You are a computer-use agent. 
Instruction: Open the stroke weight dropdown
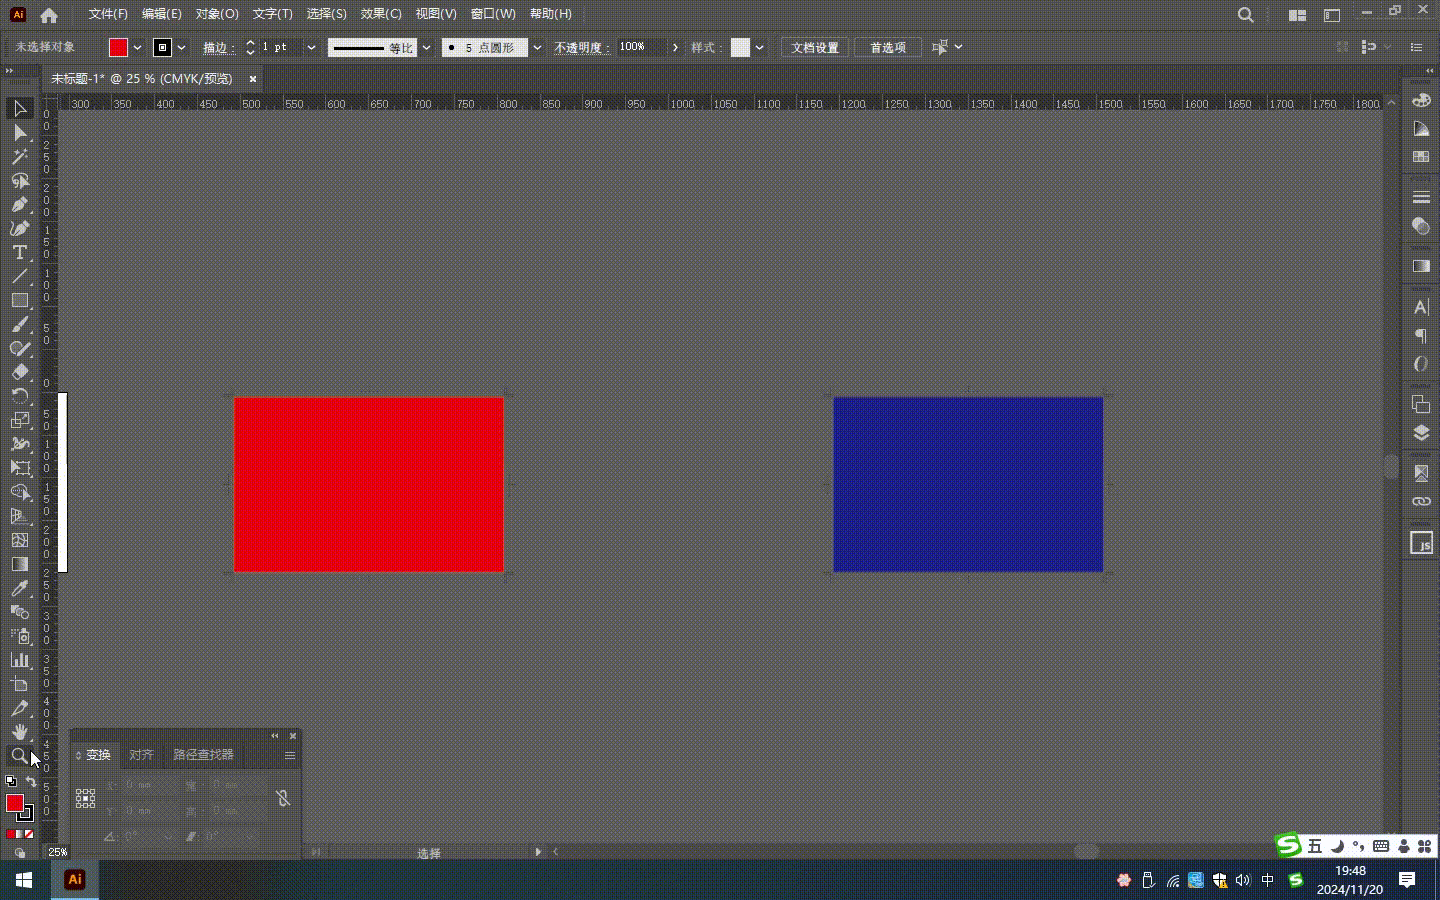[x=311, y=47]
